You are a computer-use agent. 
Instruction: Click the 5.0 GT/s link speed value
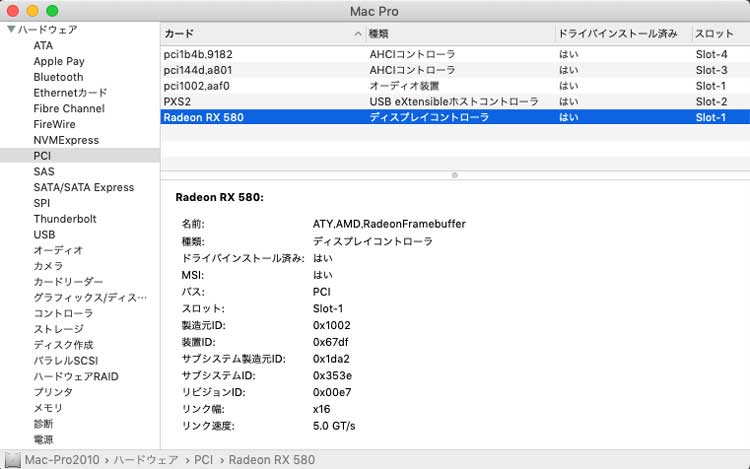pyautogui.click(x=334, y=426)
